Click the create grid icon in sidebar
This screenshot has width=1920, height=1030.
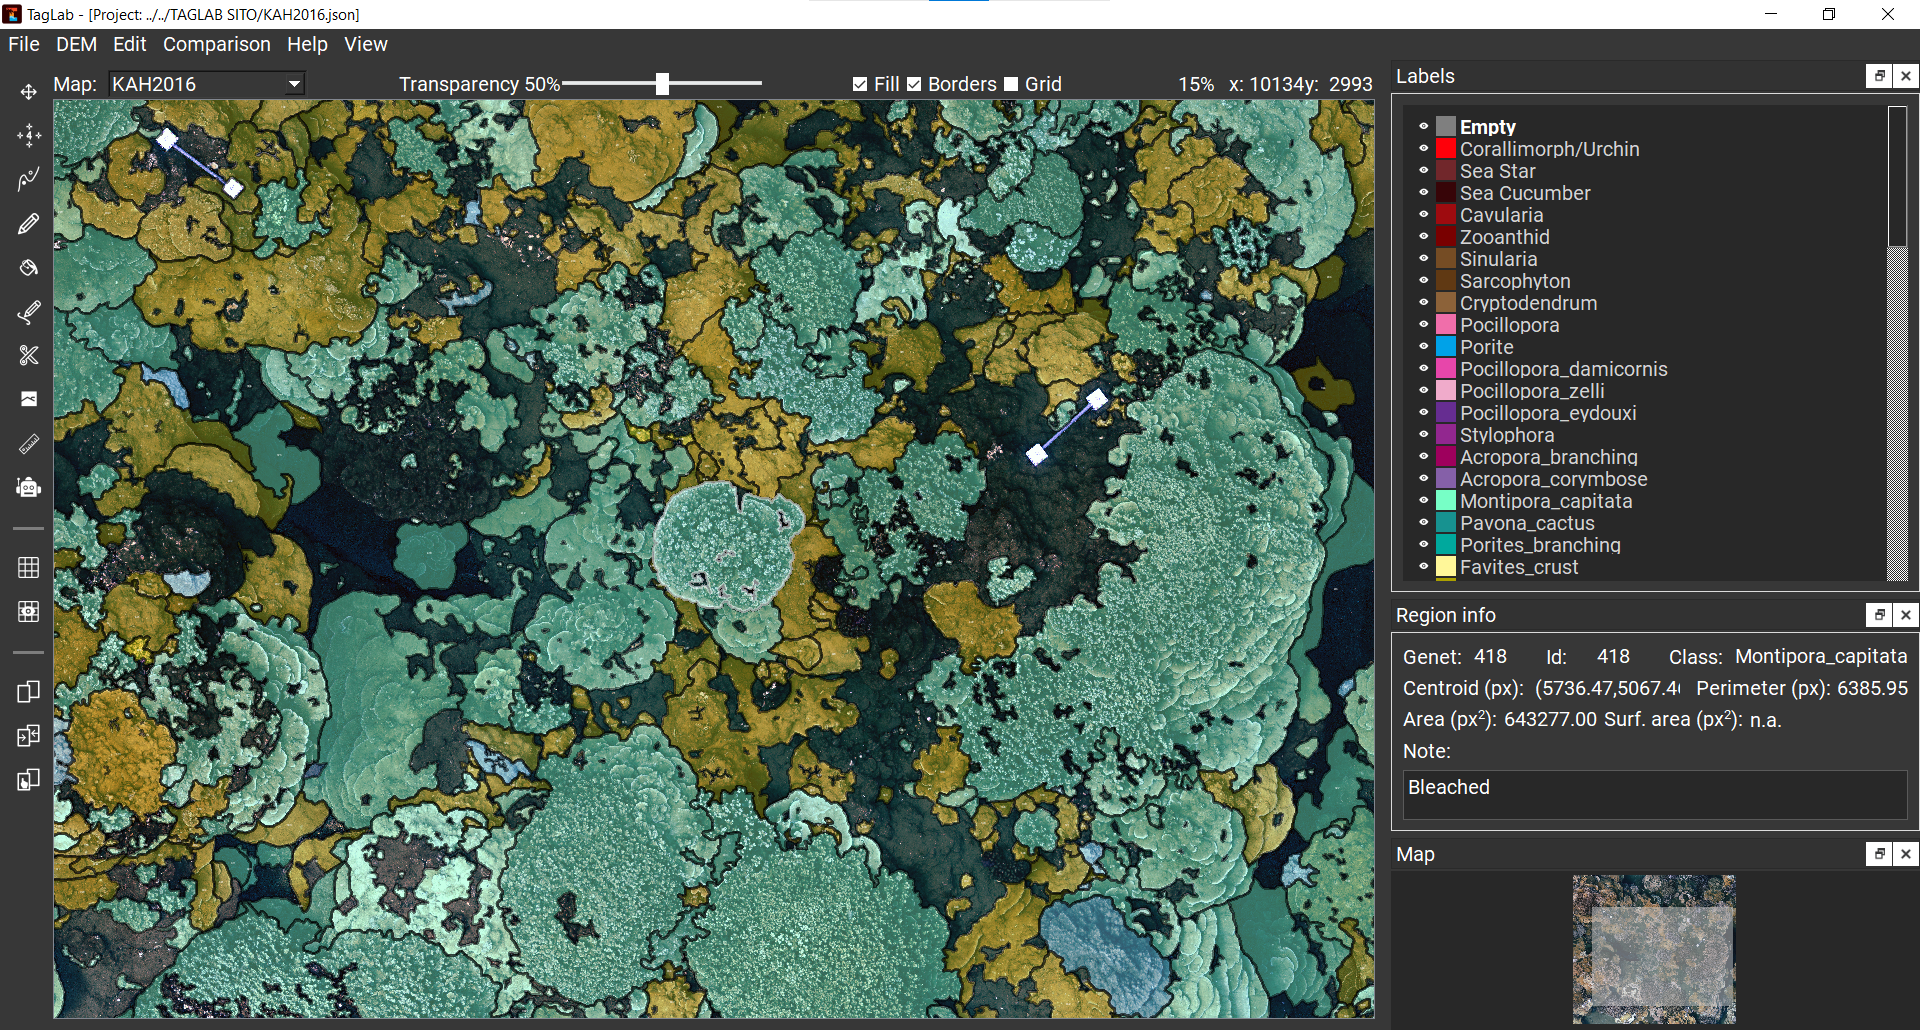click(28, 568)
